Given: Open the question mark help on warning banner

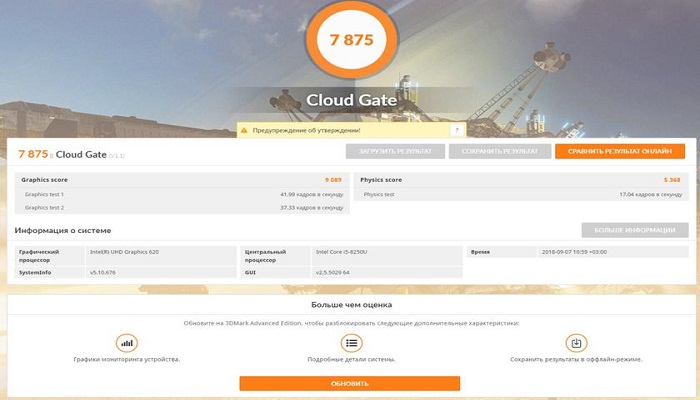Looking at the screenshot, I should 456,130.
